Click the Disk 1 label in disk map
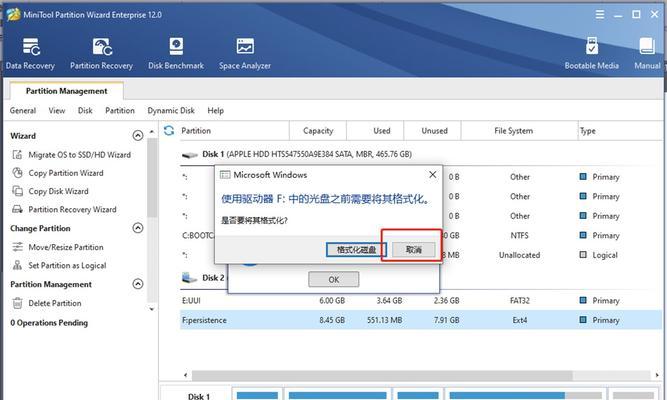Image resolution: width=667 pixels, height=400 pixels. (x=199, y=396)
